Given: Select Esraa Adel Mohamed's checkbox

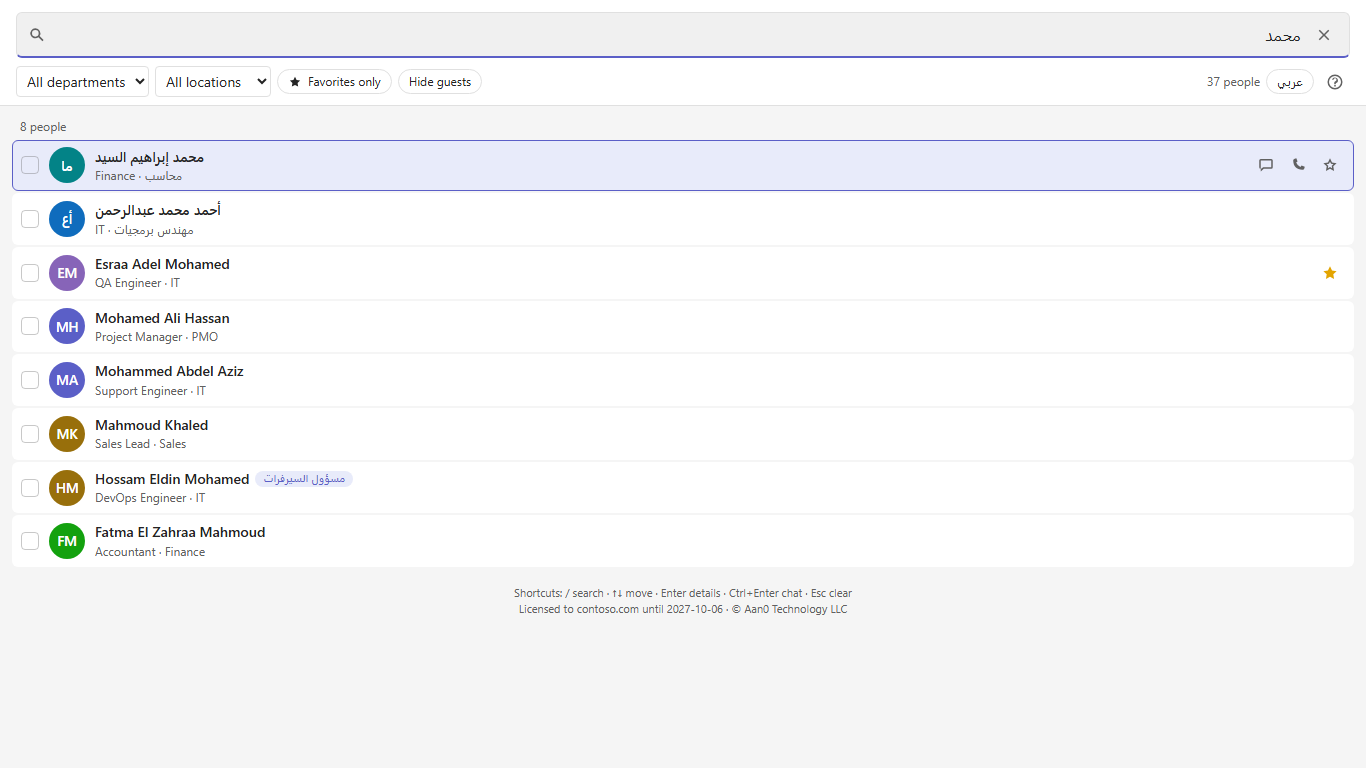Looking at the screenshot, I should [x=30, y=273].
